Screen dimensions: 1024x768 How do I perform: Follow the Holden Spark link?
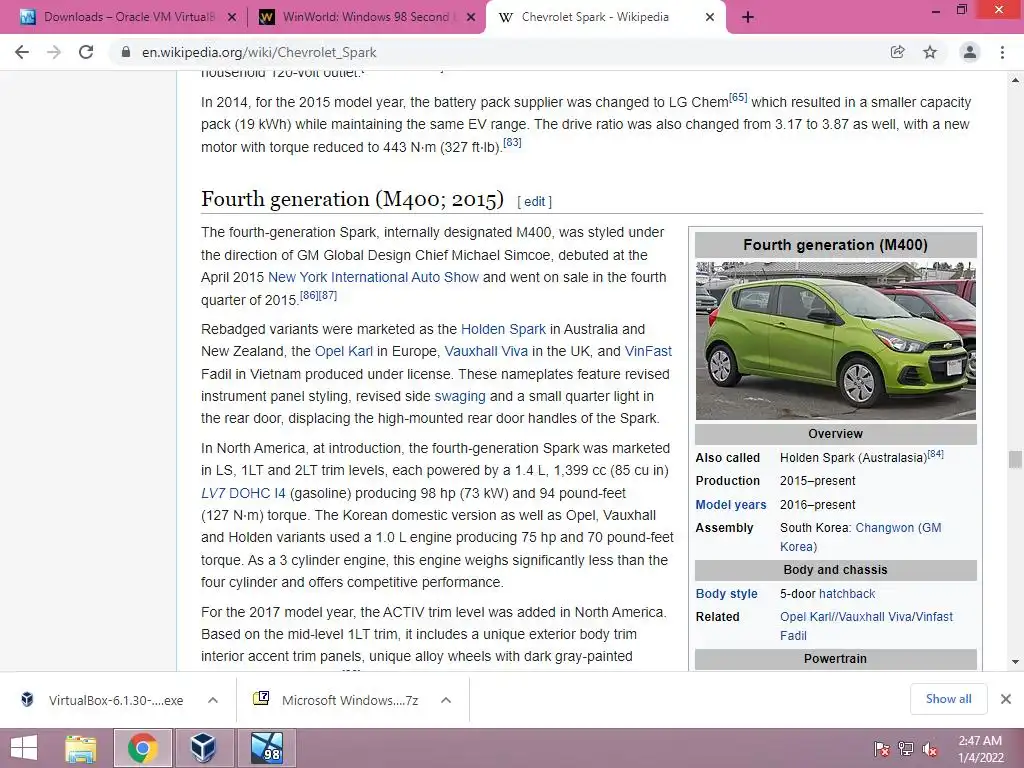point(504,329)
